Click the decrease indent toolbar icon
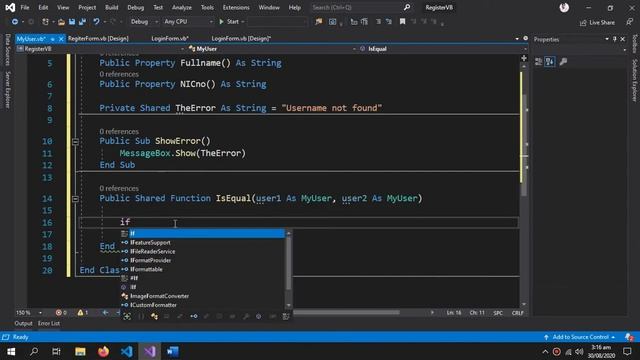The image size is (640, 360). tap(354, 22)
